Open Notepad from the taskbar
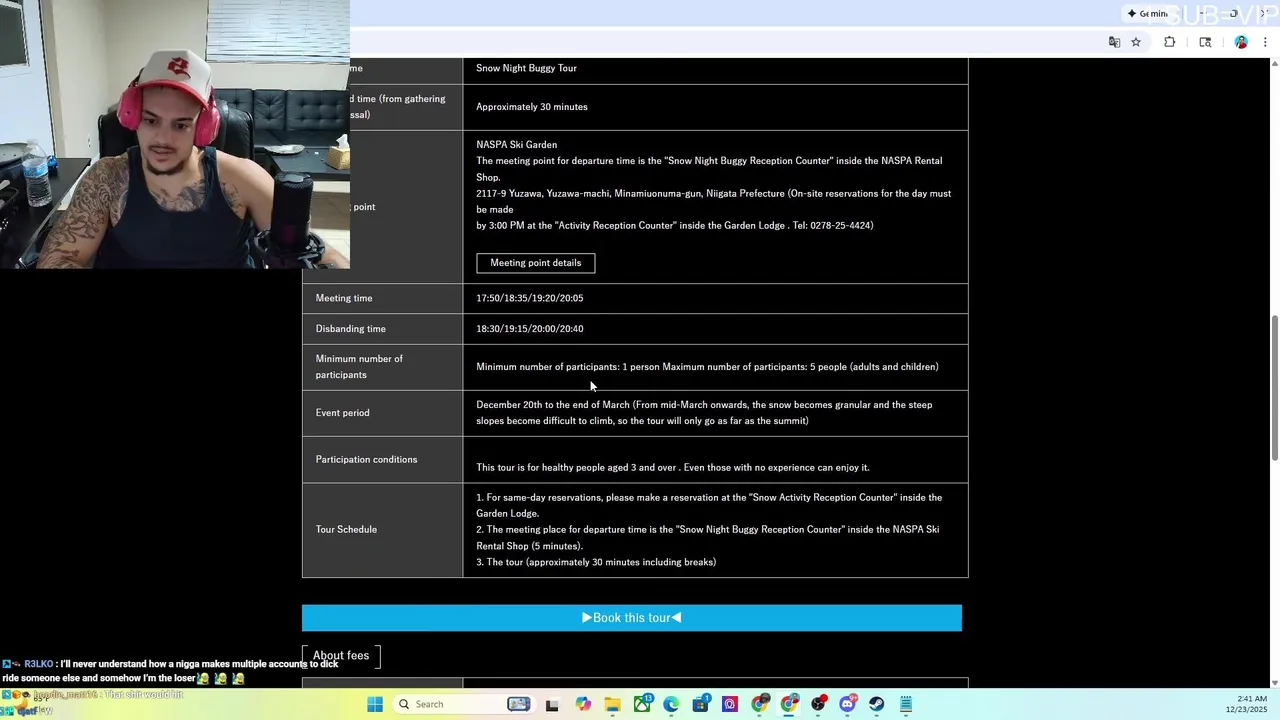1280x720 pixels. coord(906,704)
